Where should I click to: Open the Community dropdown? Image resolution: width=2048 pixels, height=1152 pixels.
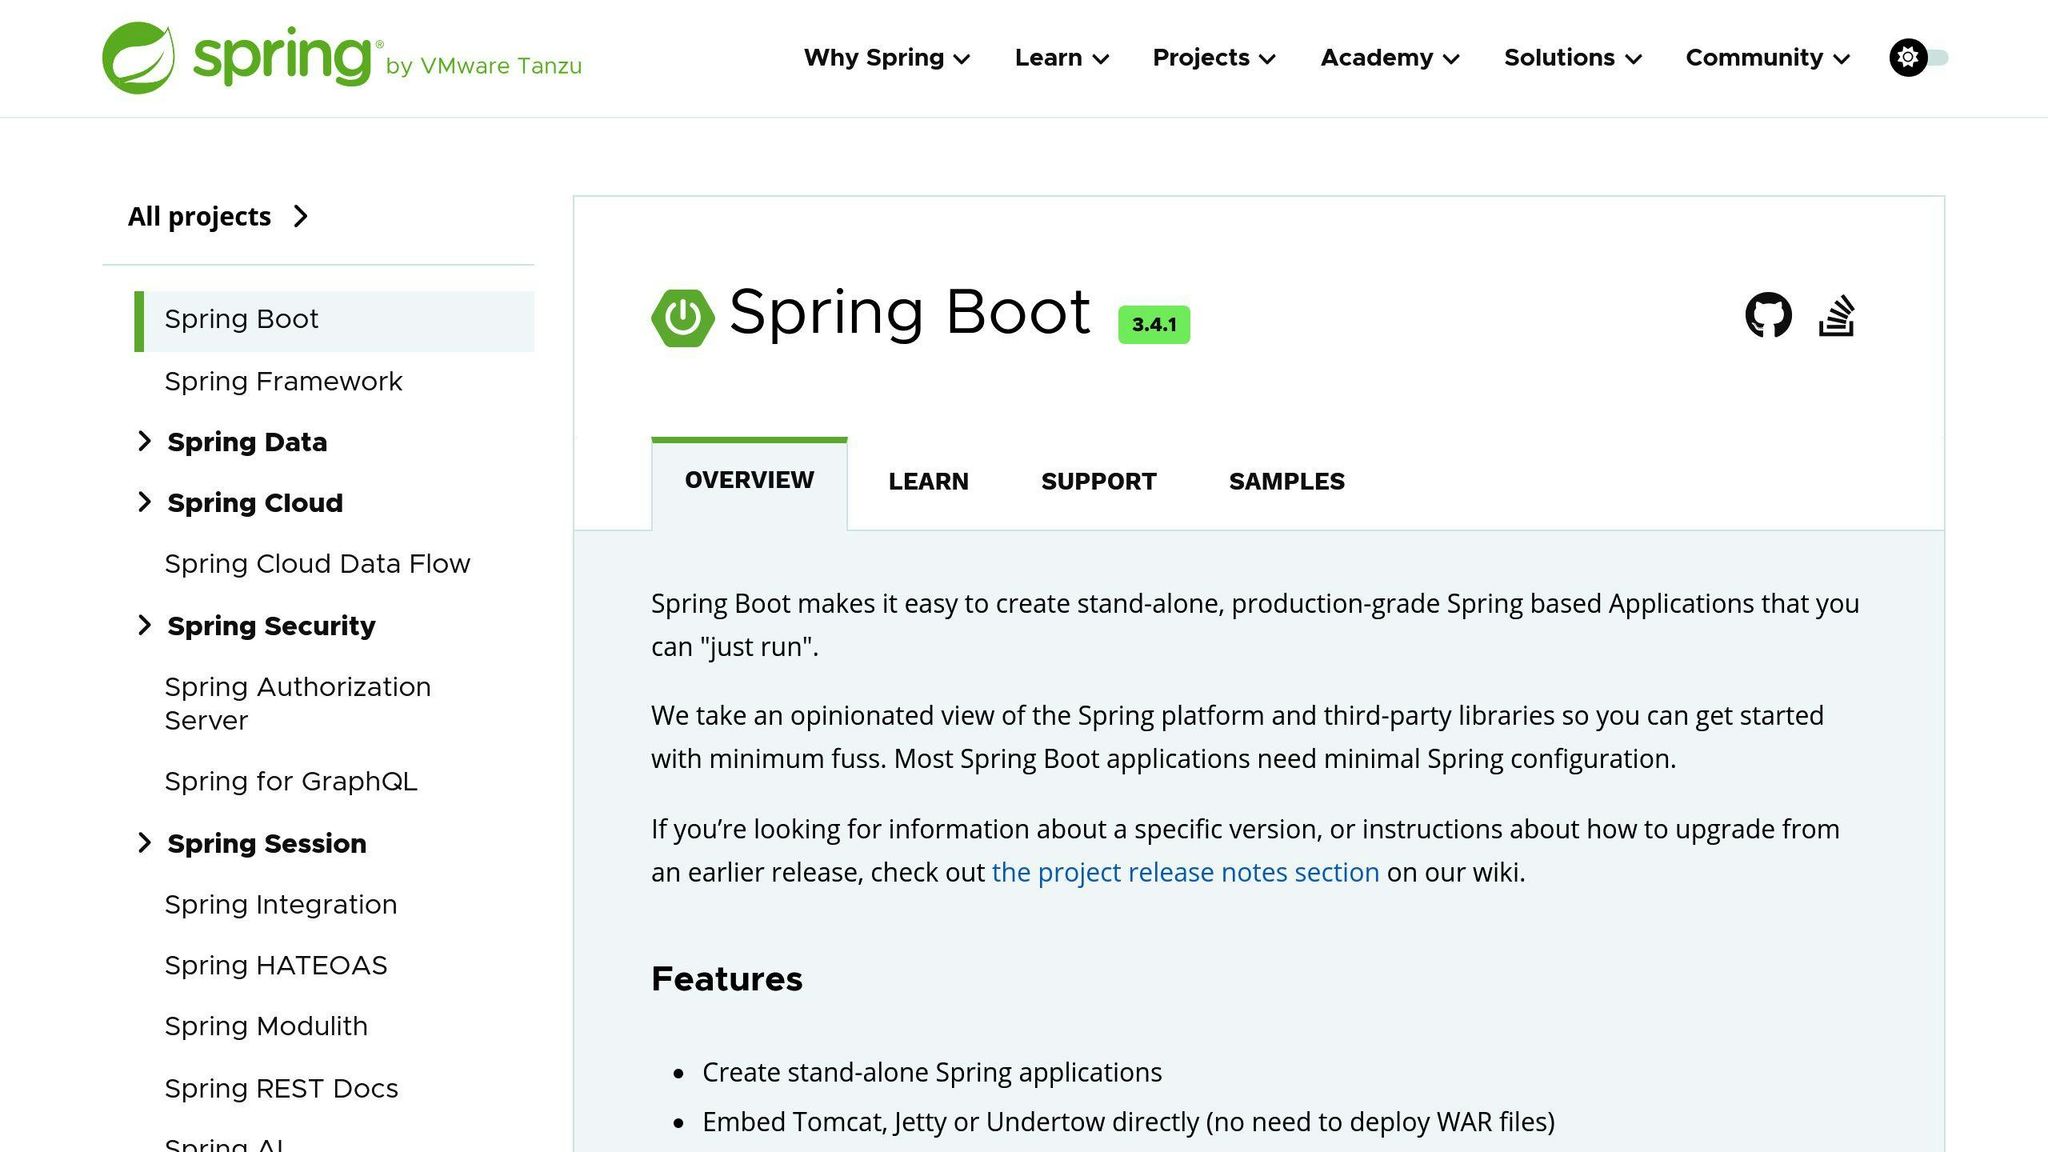coord(1765,58)
